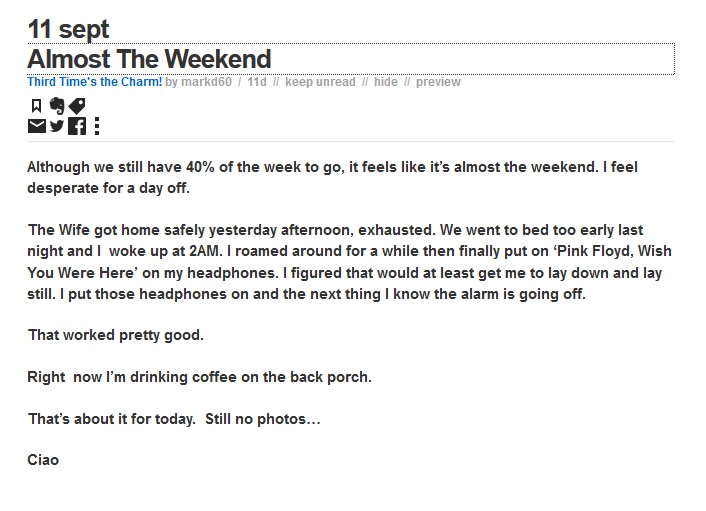Click the tag label icon
Screen dimensions: 706x511
point(77,106)
